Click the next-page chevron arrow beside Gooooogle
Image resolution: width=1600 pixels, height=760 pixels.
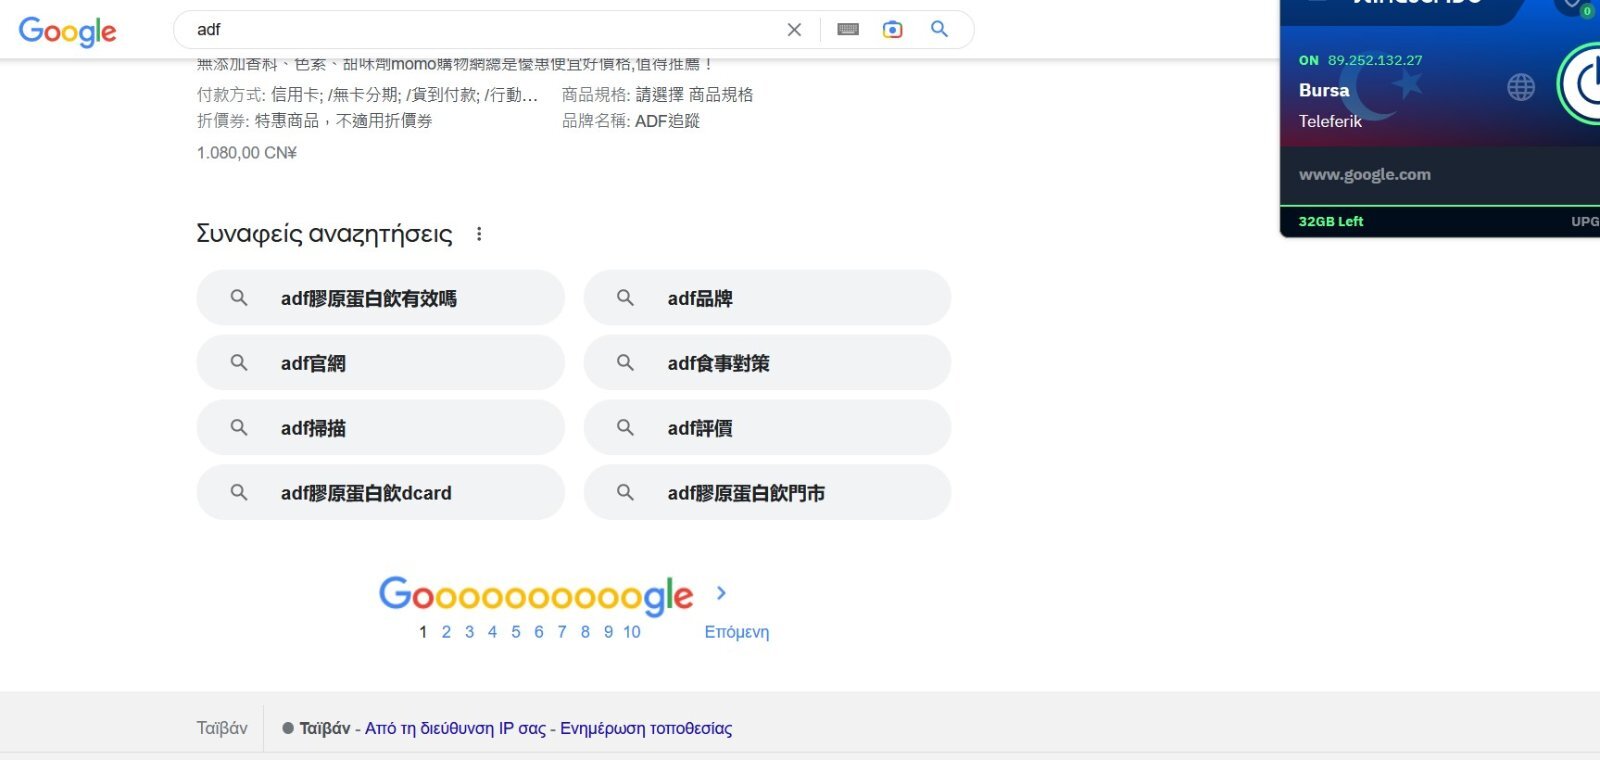tap(721, 593)
